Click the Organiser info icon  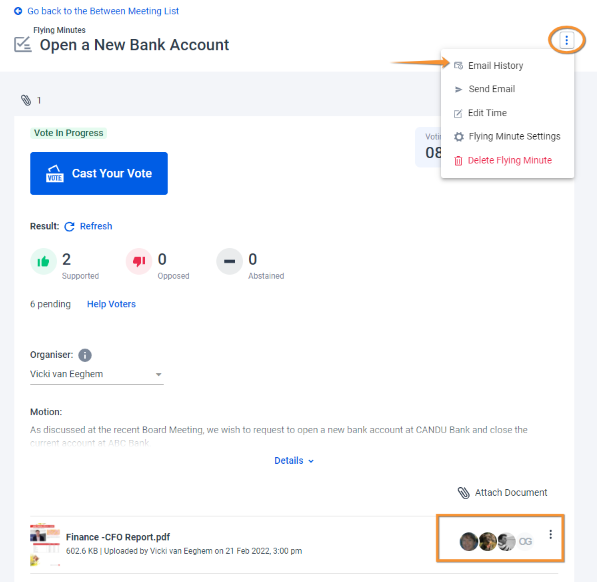85,355
